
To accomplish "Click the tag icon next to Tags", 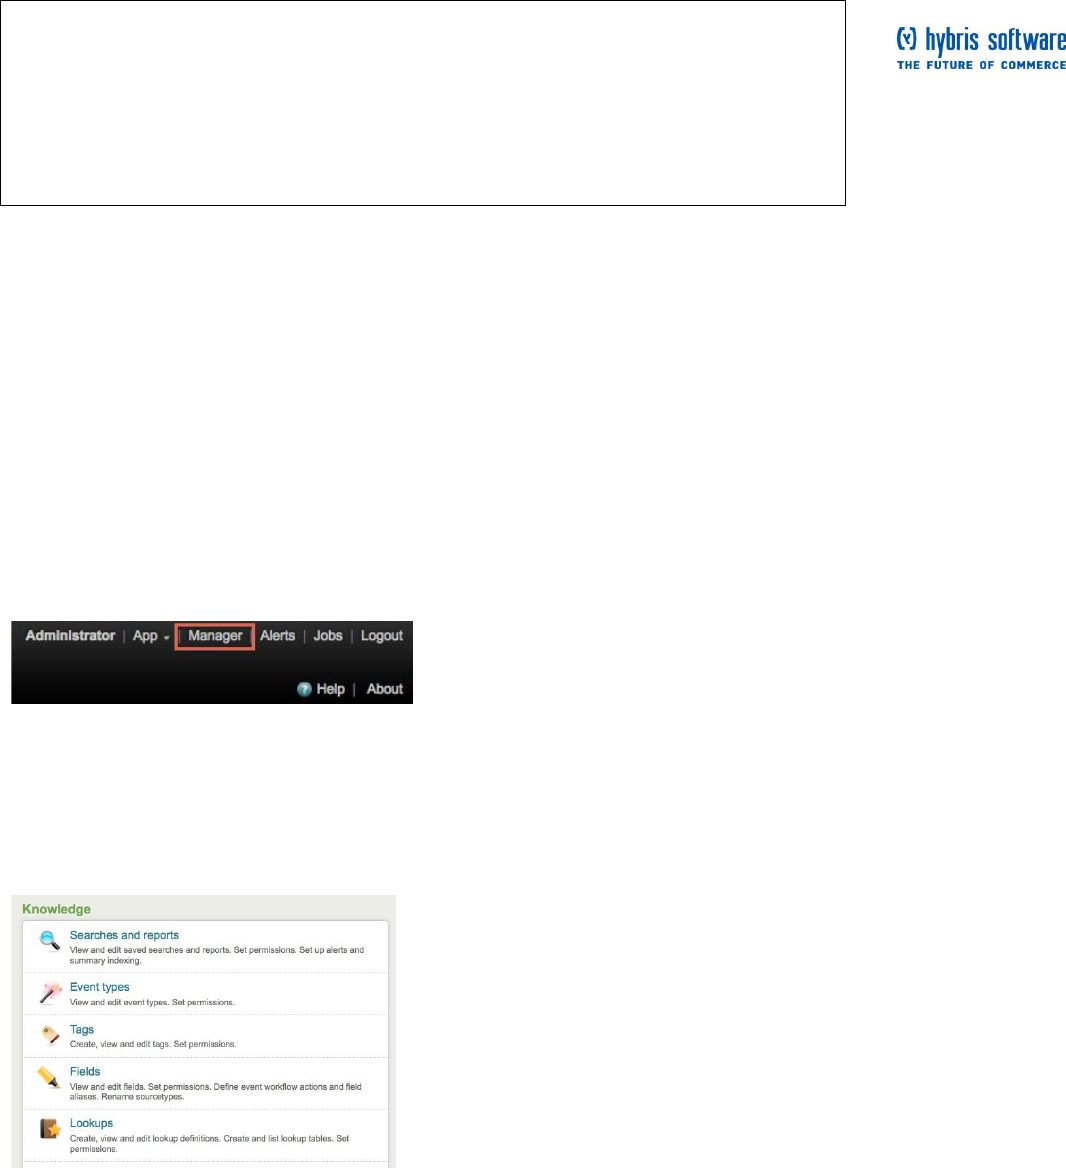I will click(50, 1035).
